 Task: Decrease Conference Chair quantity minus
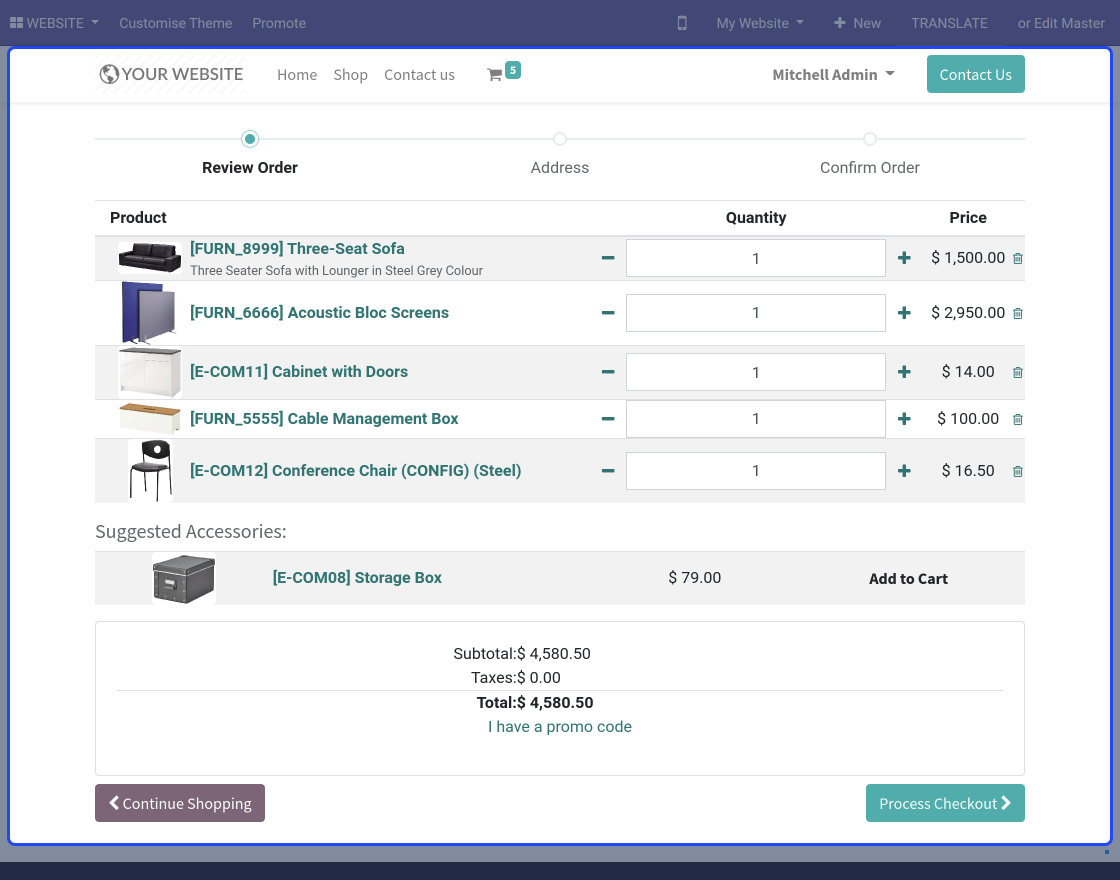coord(608,471)
